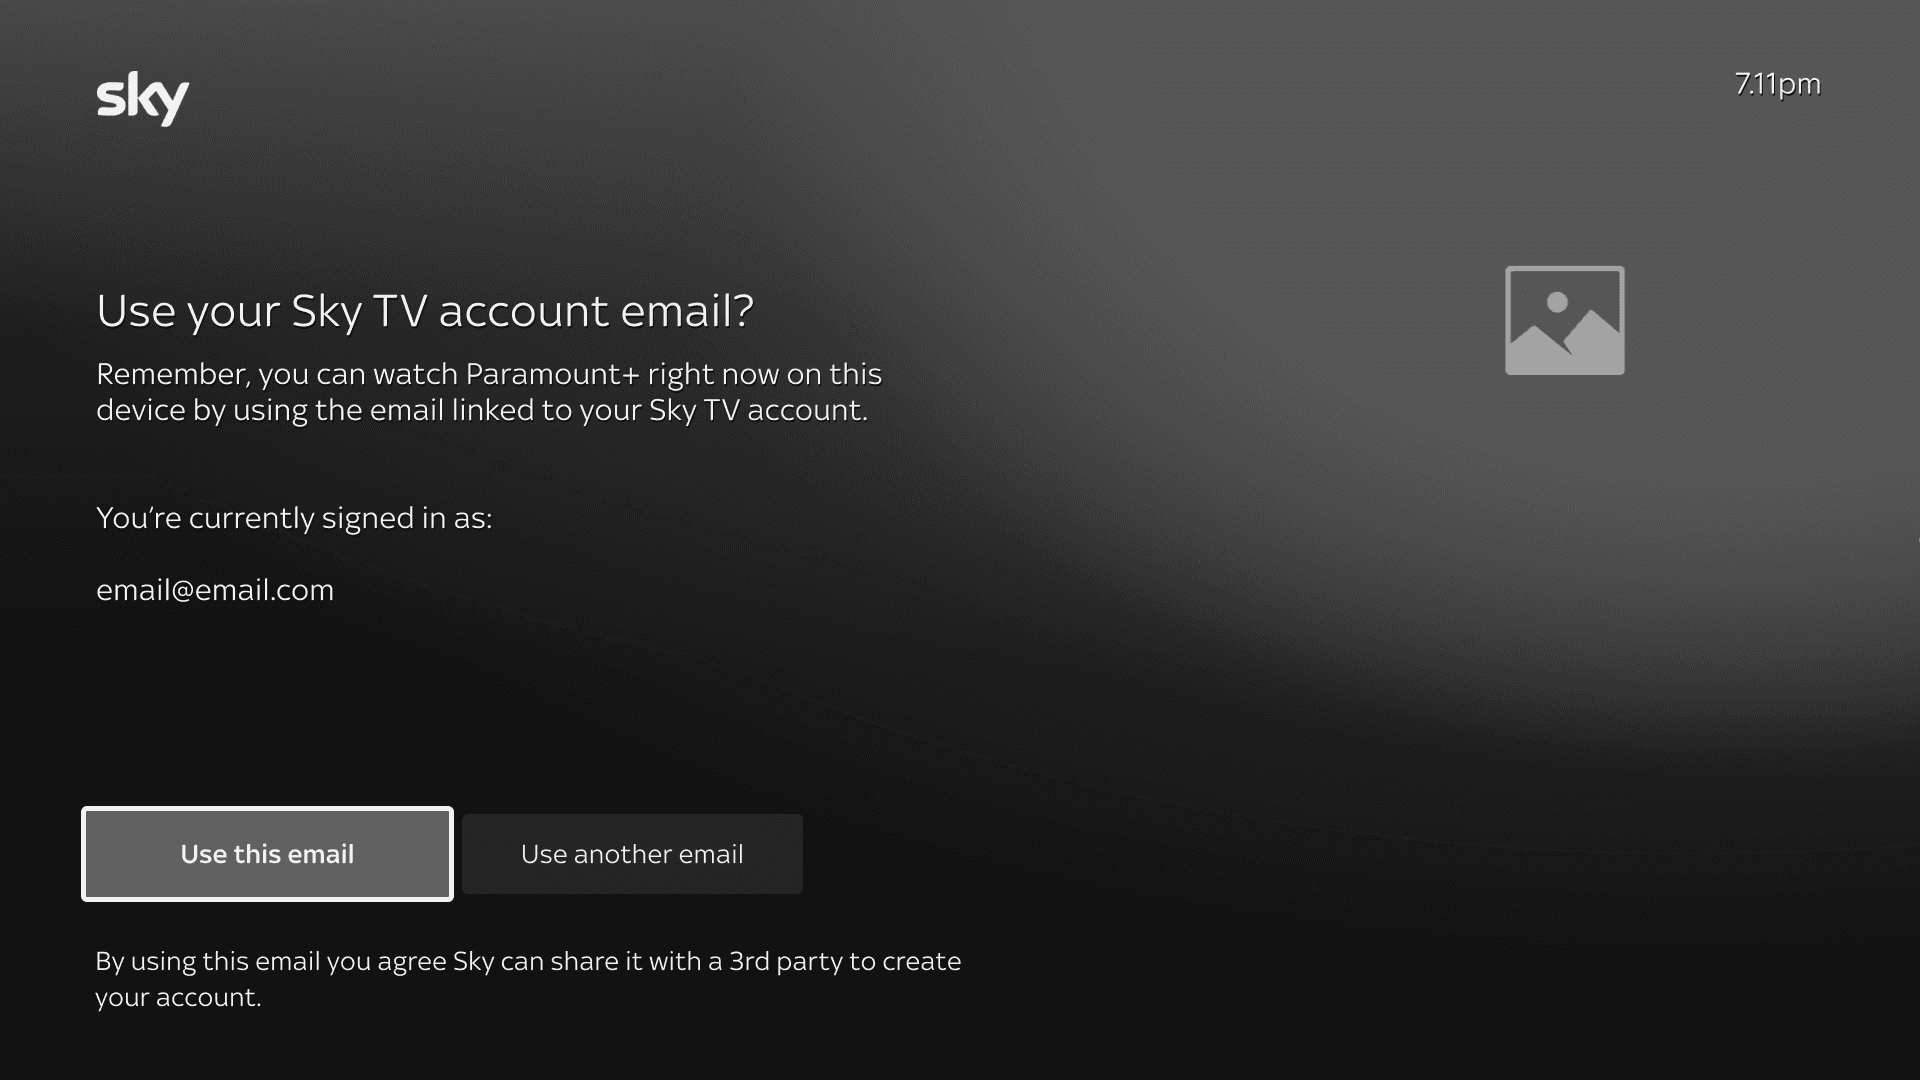This screenshot has width=1920, height=1080.
Task: Click the 'Use your Sky TV account email?' heading
Action: coord(425,311)
